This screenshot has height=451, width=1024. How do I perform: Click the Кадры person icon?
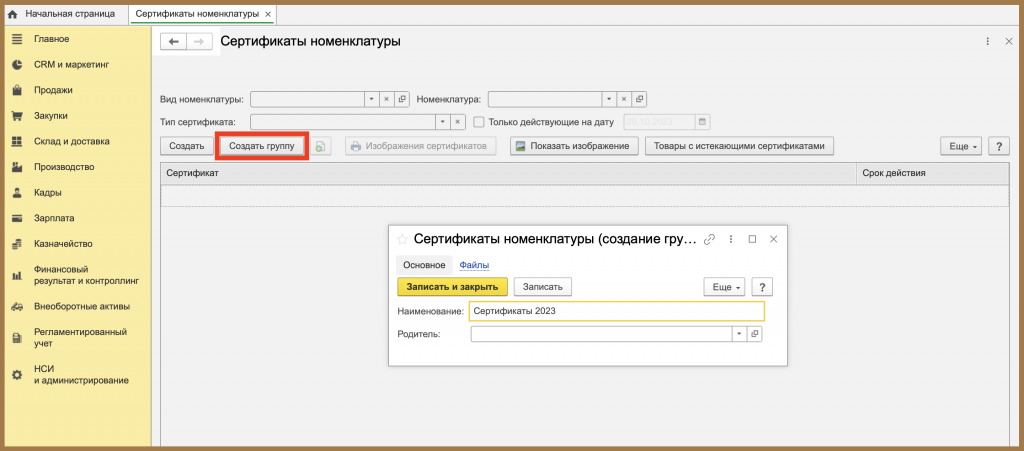(x=18, y=193)
